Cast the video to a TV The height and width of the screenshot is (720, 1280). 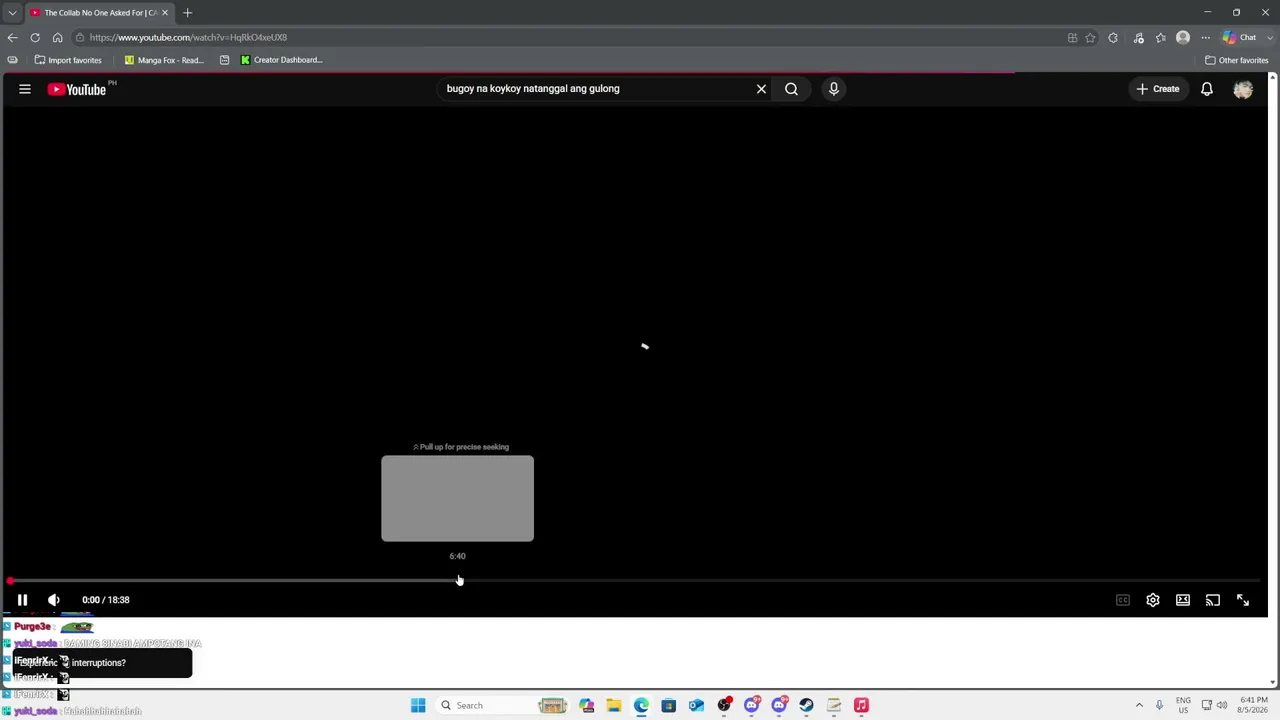pos(1213,600)
